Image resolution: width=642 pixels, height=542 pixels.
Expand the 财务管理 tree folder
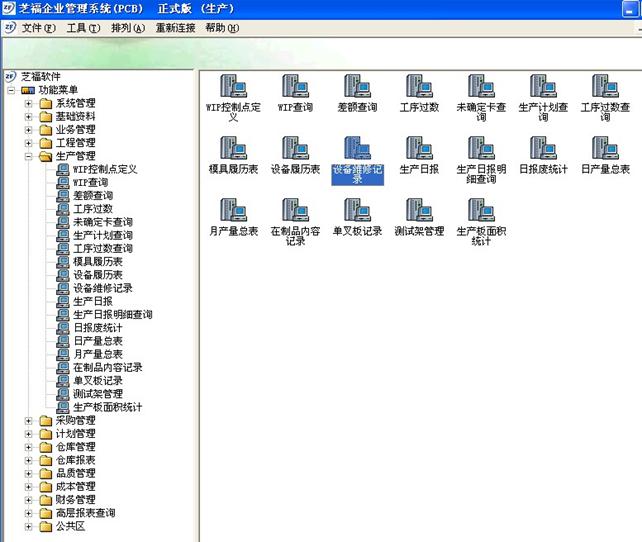pos(29,500)
